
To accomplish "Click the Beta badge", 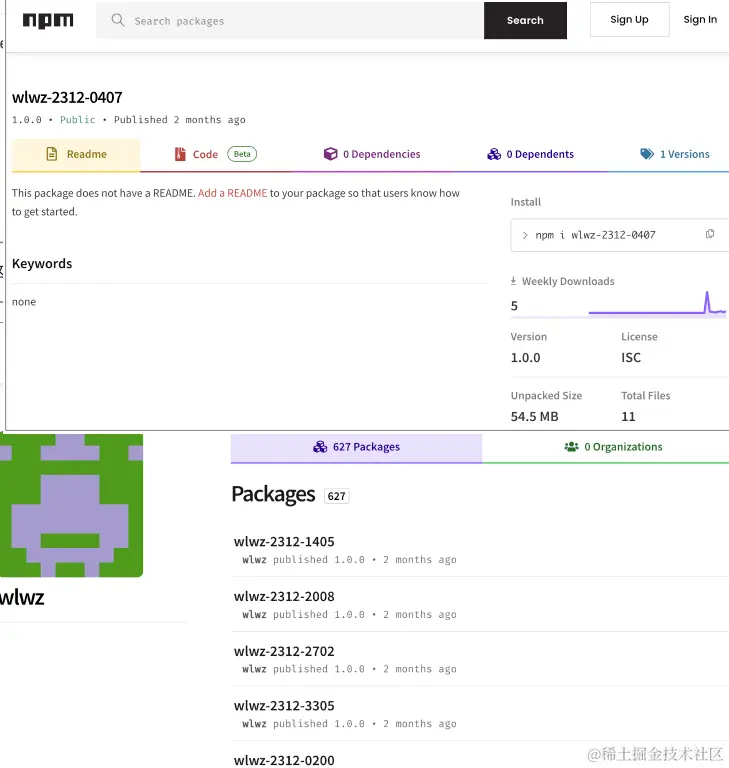I will click(242, 154).
